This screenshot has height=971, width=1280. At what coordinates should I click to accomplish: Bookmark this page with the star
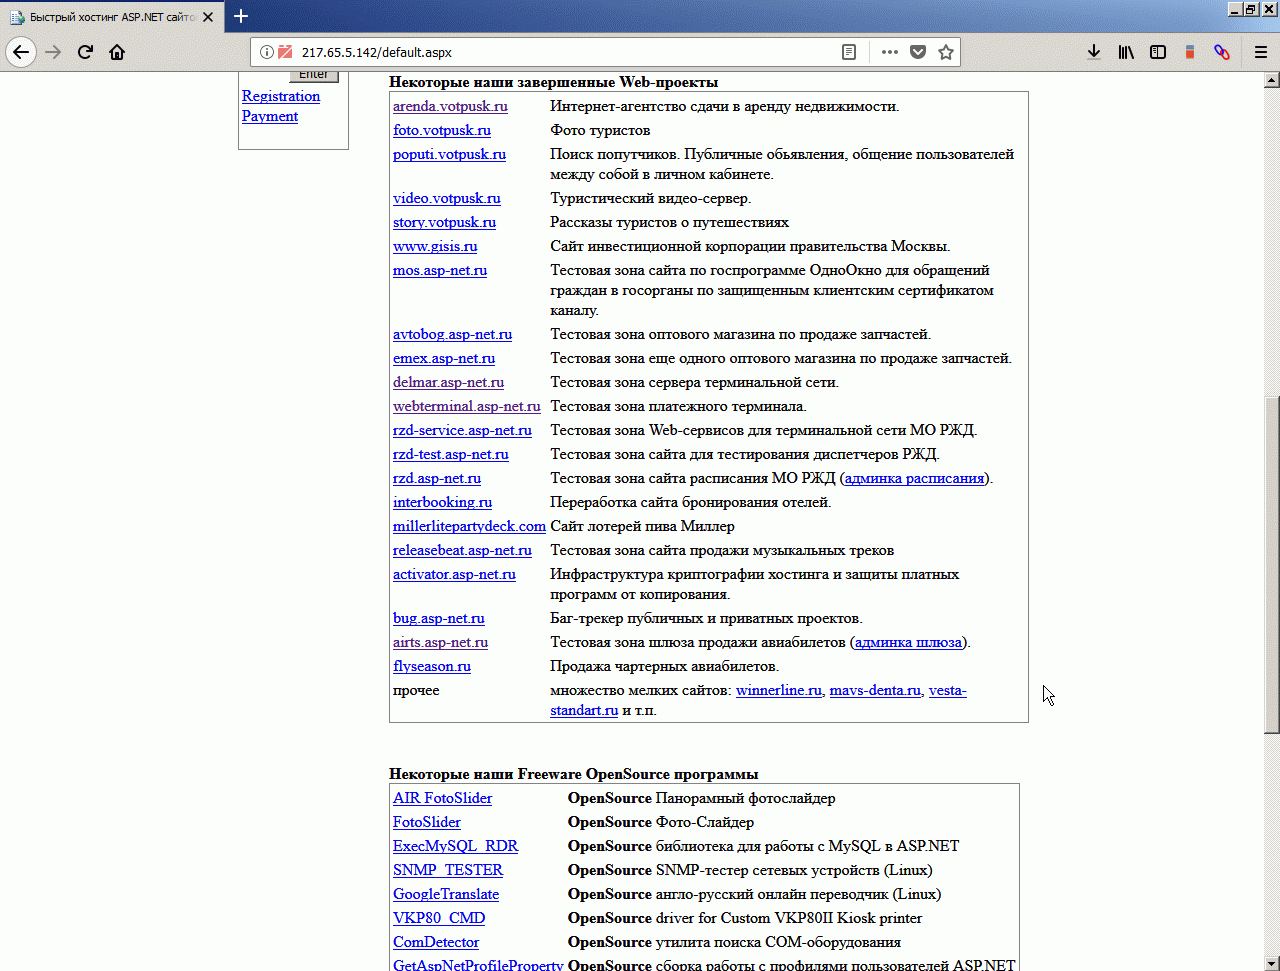click(x=945, y=52)
